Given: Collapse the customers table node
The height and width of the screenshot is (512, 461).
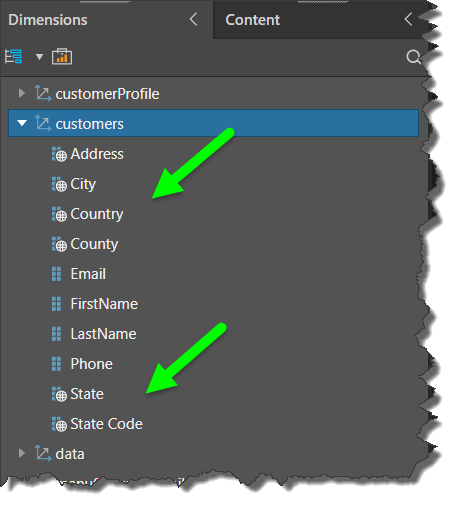Looking at the screenshot, I should point(22,123).
